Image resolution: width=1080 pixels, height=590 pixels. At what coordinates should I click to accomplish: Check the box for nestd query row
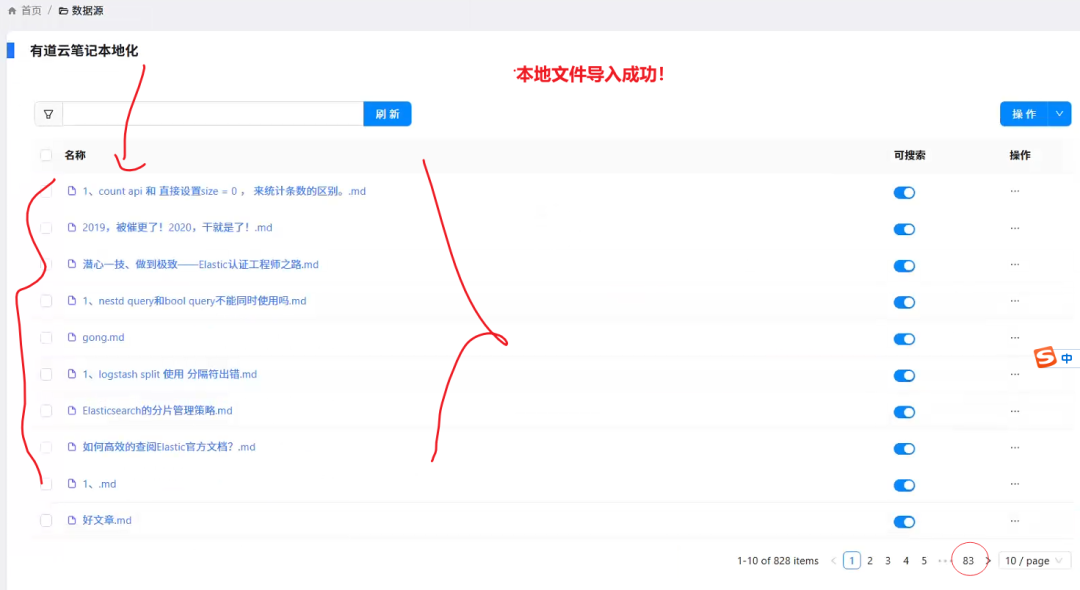pyautogui.click(x=46, y=301)
